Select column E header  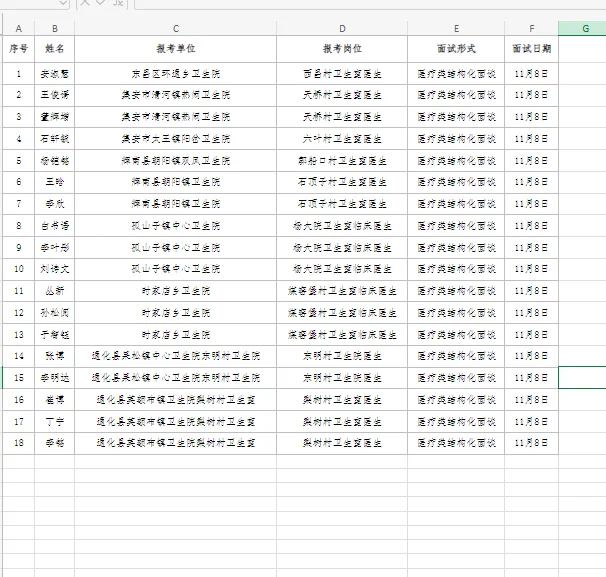click(x=456, y=29)
